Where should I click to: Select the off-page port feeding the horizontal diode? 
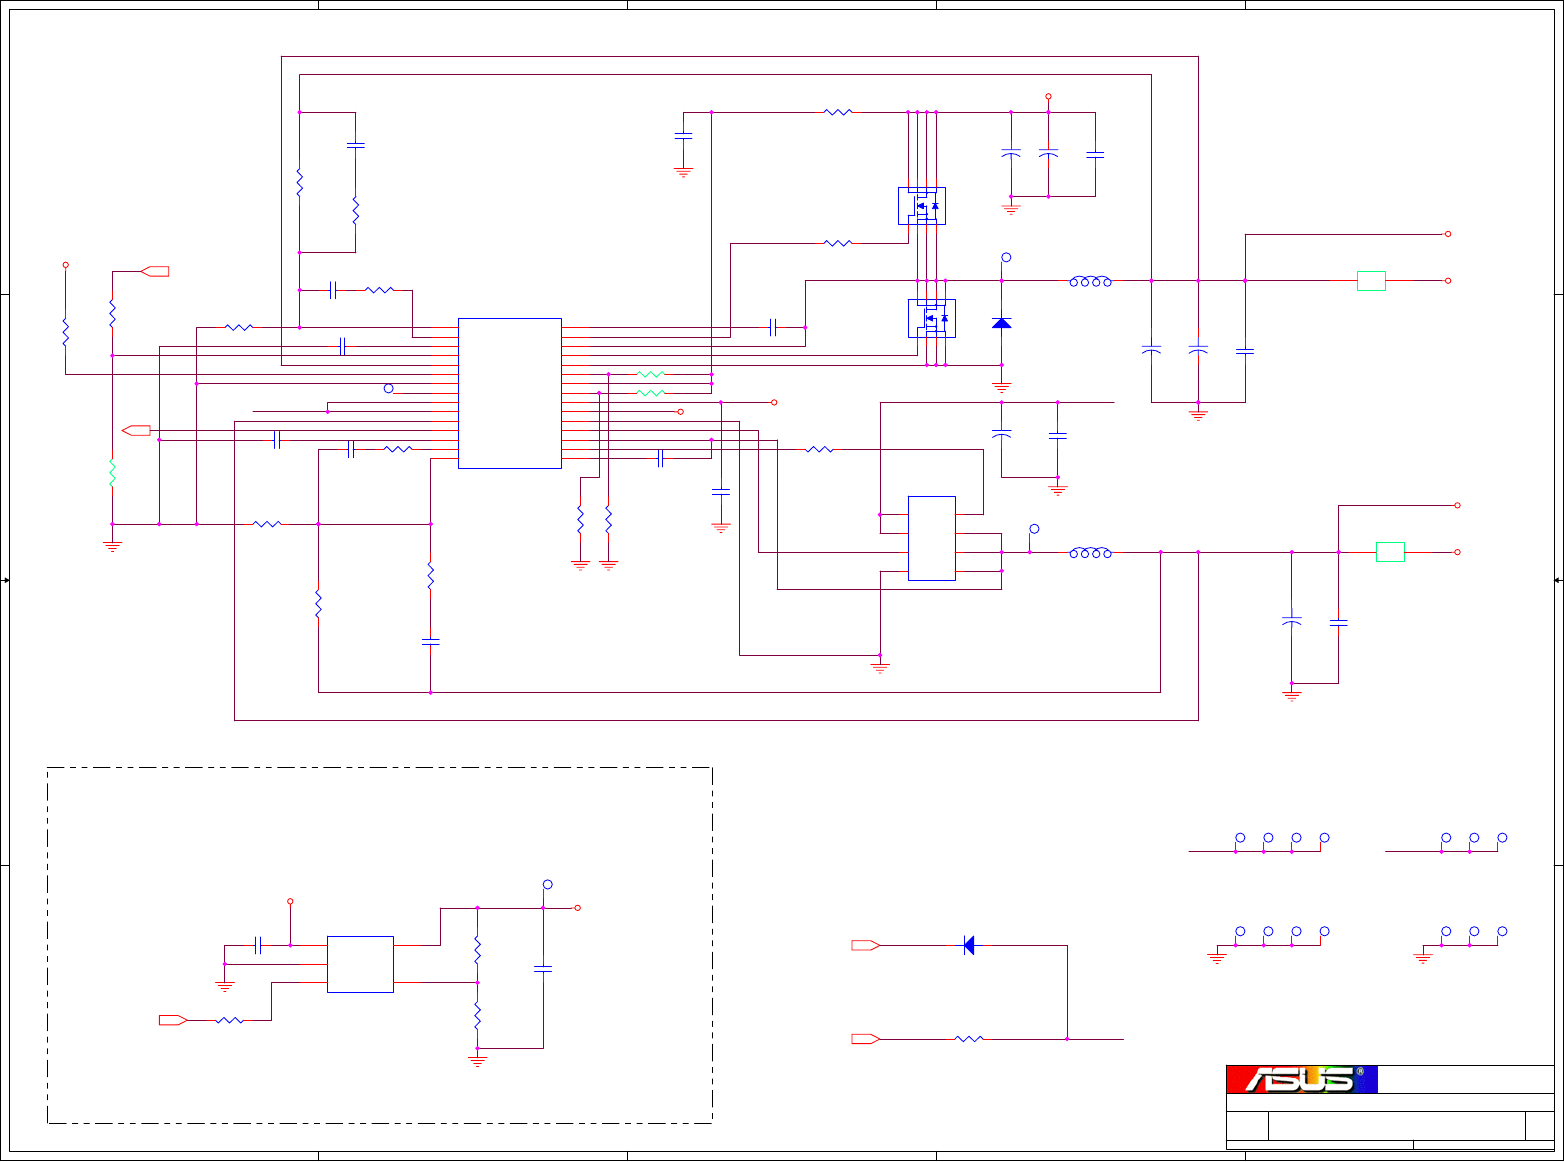866,945
